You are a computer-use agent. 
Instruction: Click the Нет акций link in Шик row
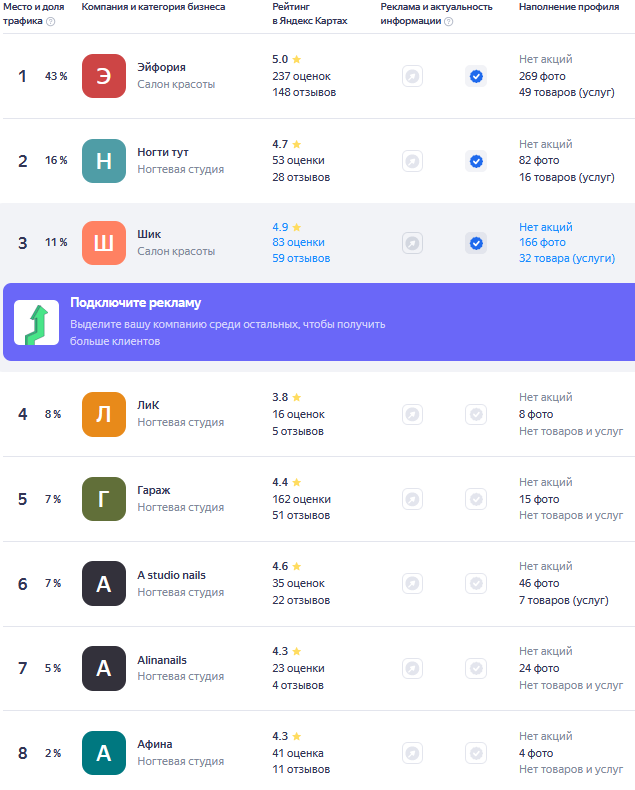pos(546,227)
